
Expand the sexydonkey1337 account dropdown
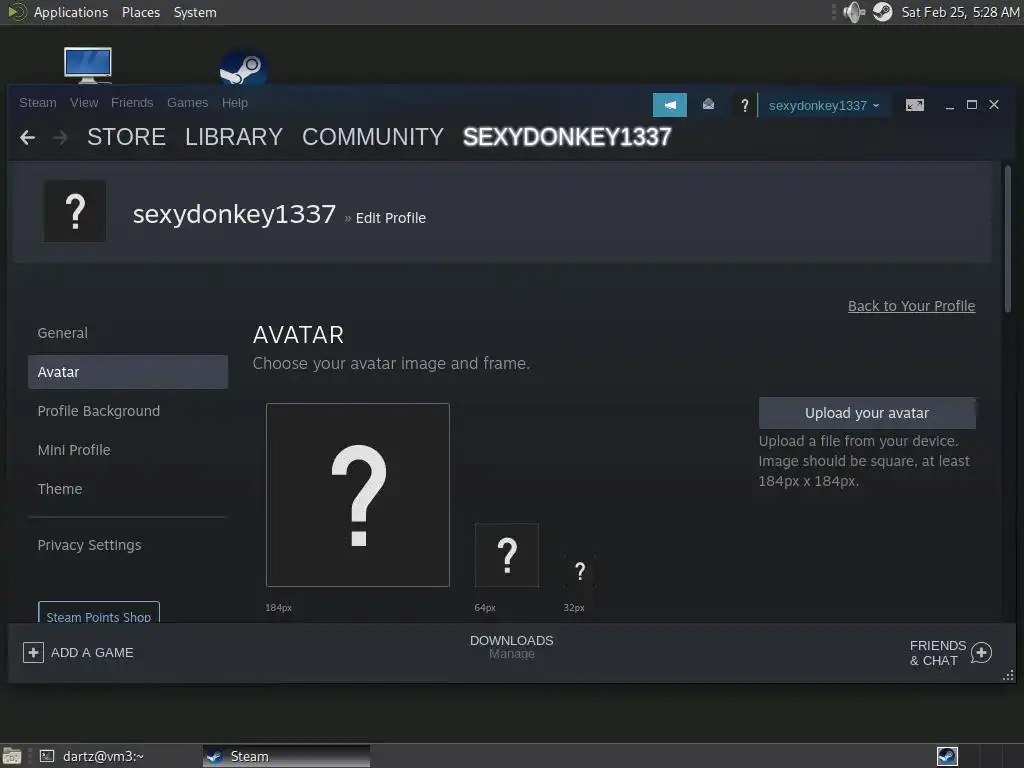(x=824, y=105)
